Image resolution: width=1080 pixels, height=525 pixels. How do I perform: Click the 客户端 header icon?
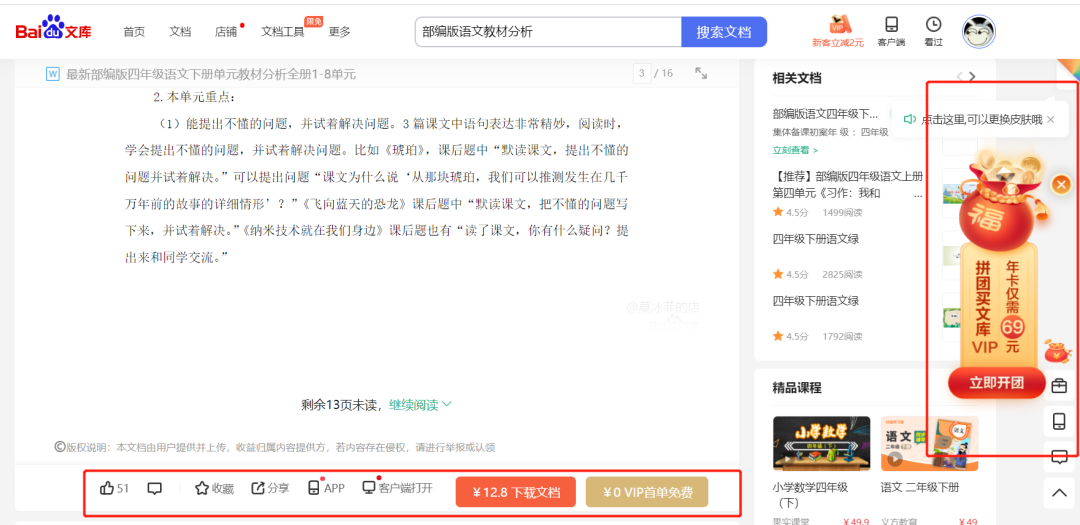pyautogui.click(x=891, y=32)
